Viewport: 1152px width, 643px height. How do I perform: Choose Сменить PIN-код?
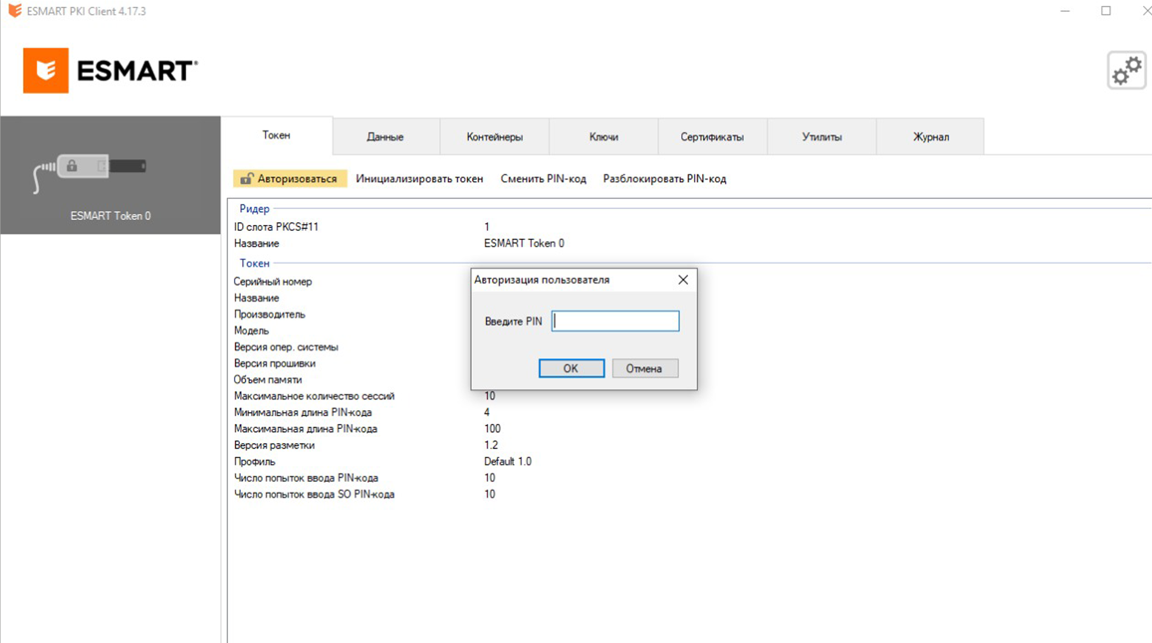[x=543, y=179]
